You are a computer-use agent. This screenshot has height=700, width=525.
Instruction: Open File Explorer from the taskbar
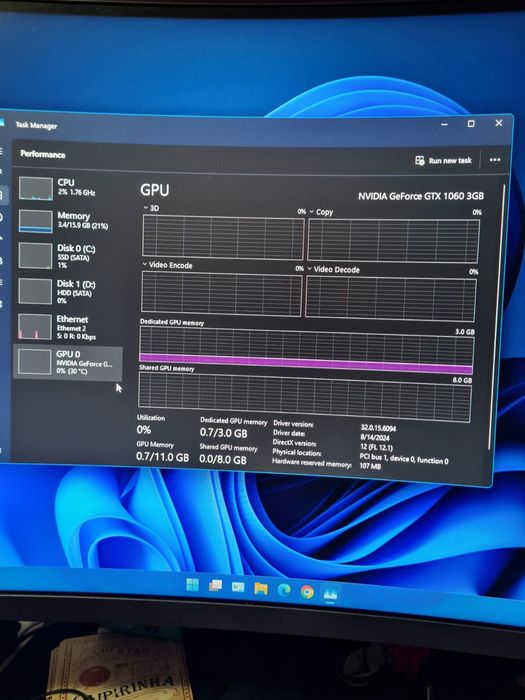pyautogui.click(x=261, y=588)
